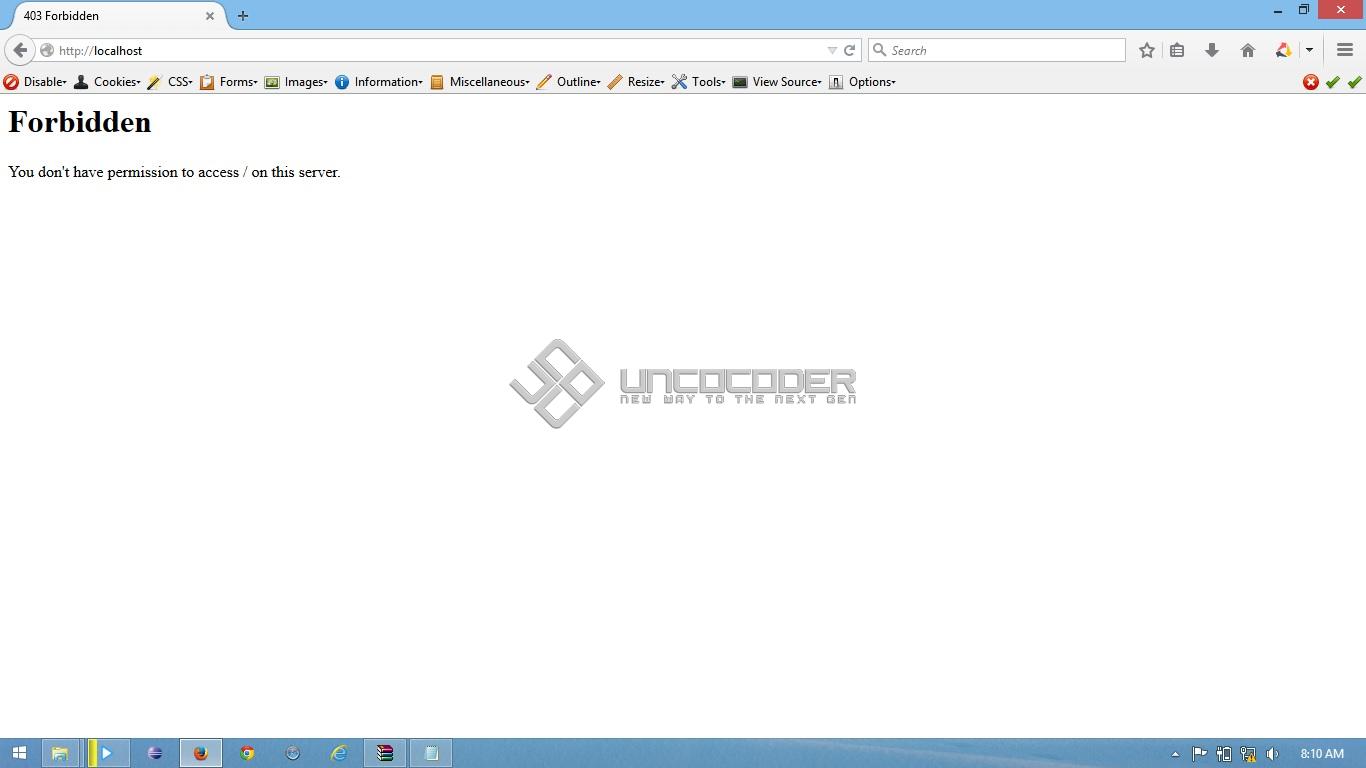The width and height of the screenshot is (1366, 768).
Task: Click the Forbidden heading text
Action: coord(80,122)
